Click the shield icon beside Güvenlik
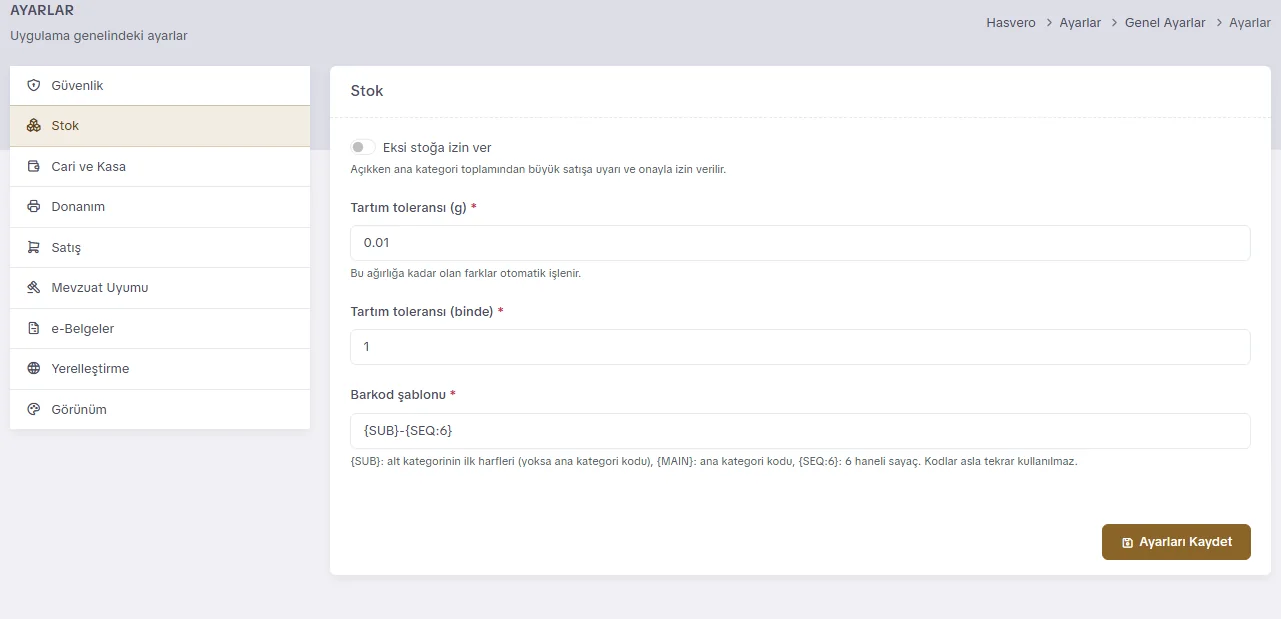The height and width of the screenshot is (619, 1281). [x=33, y=86]
